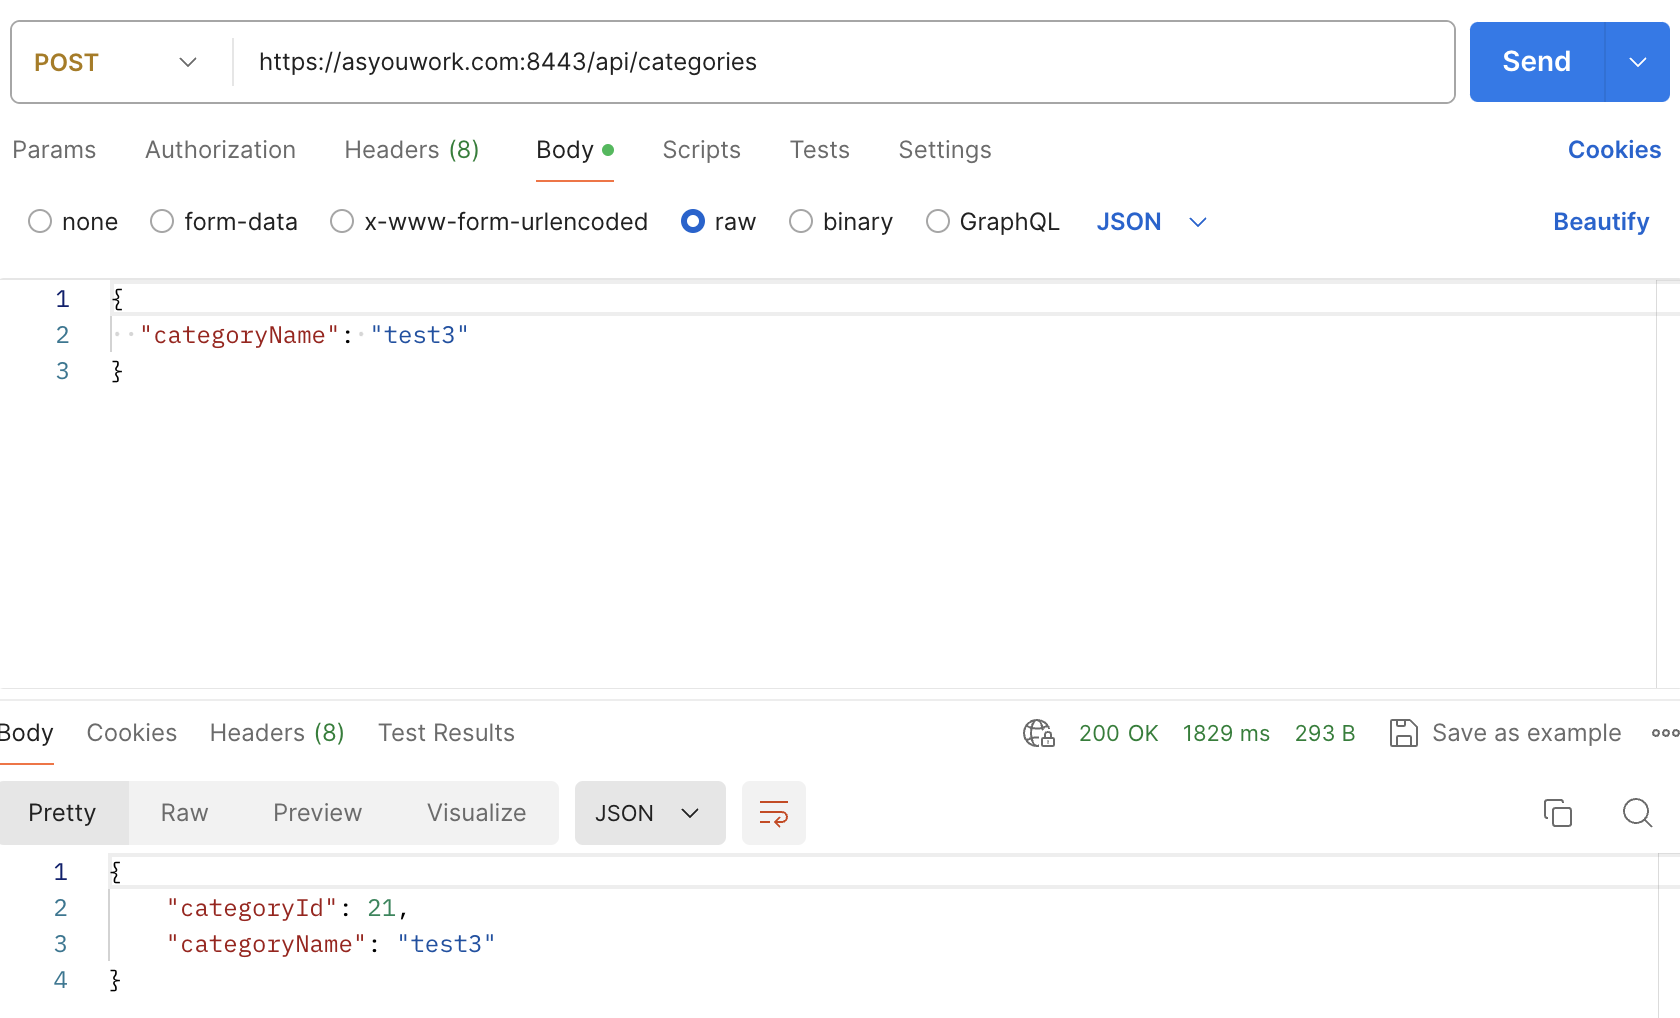Switch the response view to Raw

tap(184, 813)
